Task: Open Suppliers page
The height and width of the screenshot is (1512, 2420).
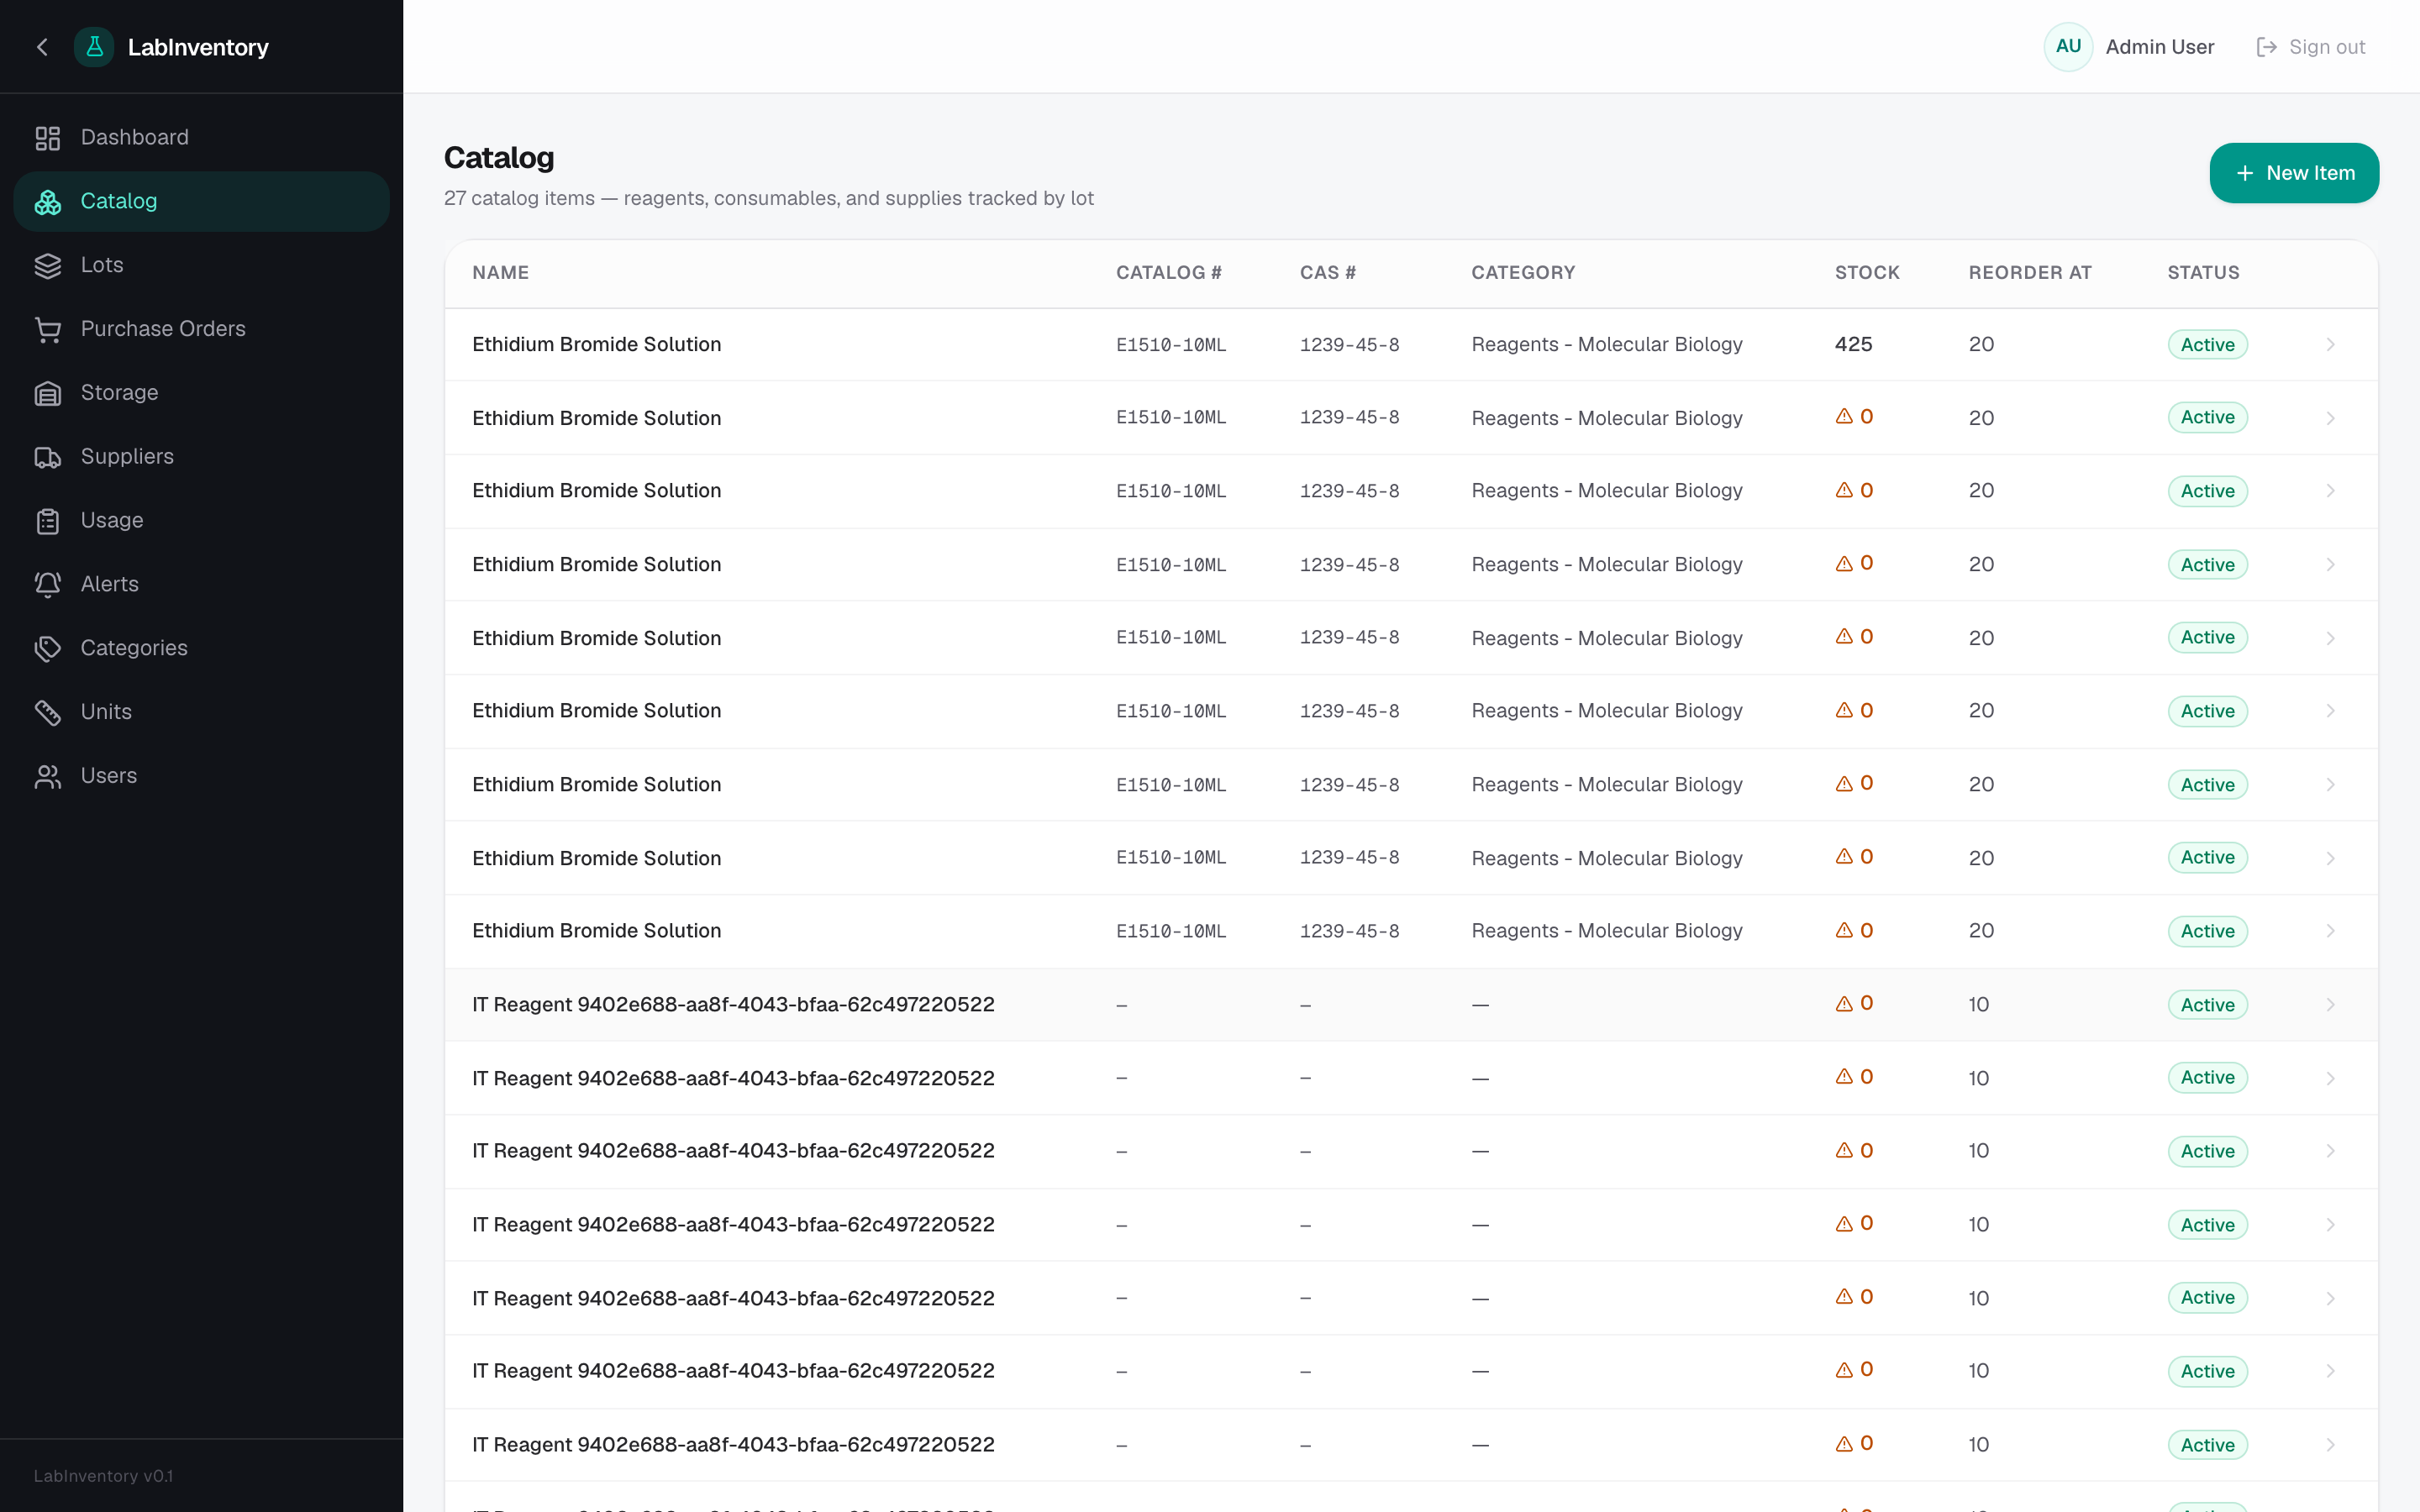Action: click(201, 457)
